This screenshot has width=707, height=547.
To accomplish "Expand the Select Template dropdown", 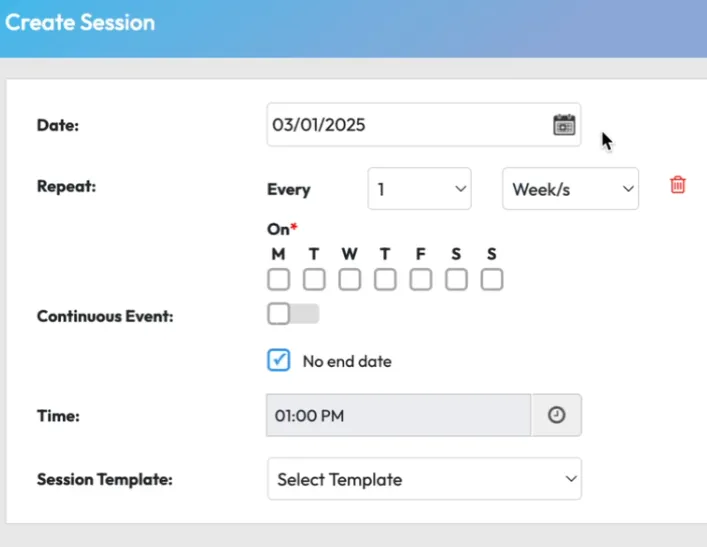I will click(424, 479).
